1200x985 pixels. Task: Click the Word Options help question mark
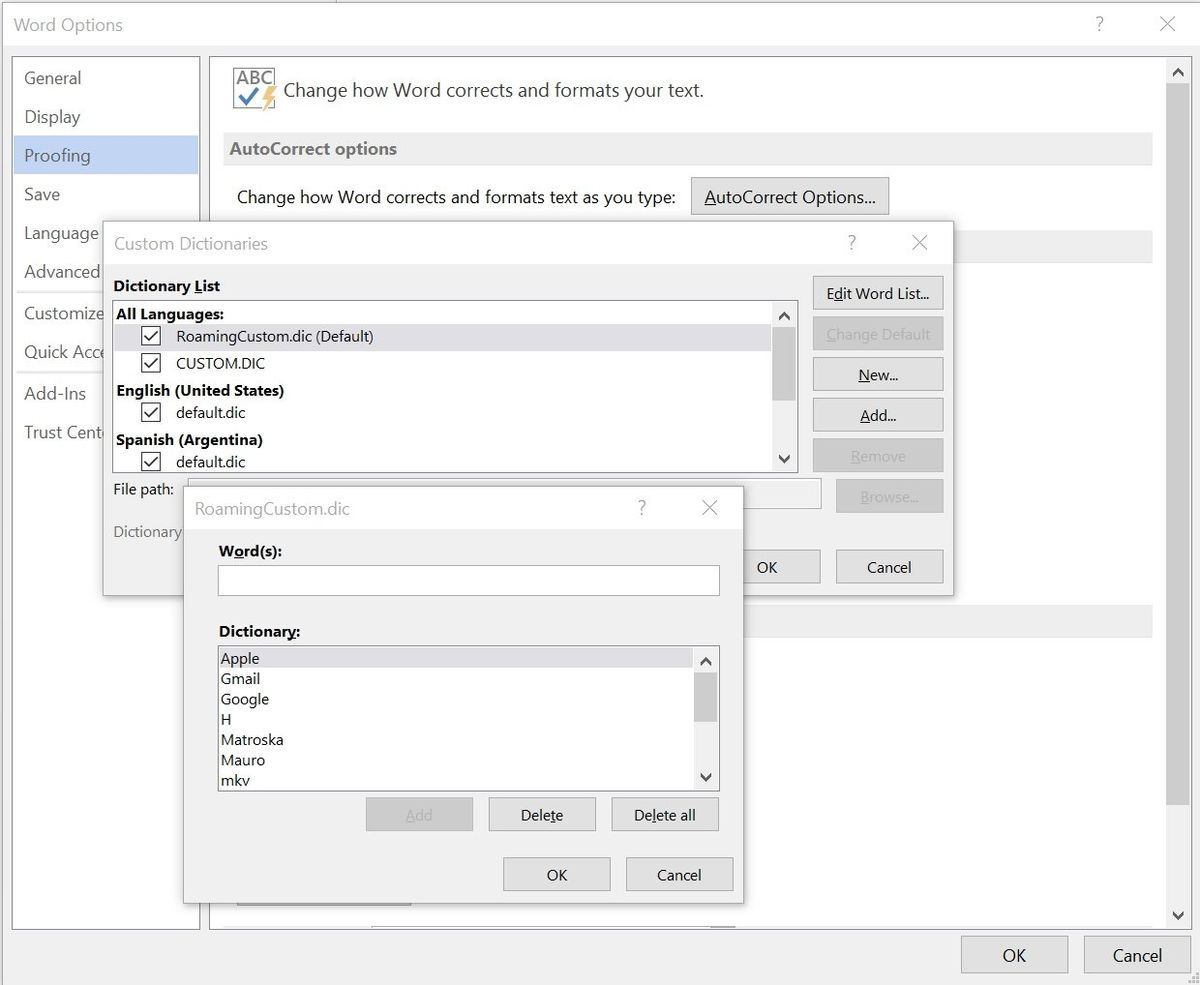pyautogui.click(x=1099, y=24)
